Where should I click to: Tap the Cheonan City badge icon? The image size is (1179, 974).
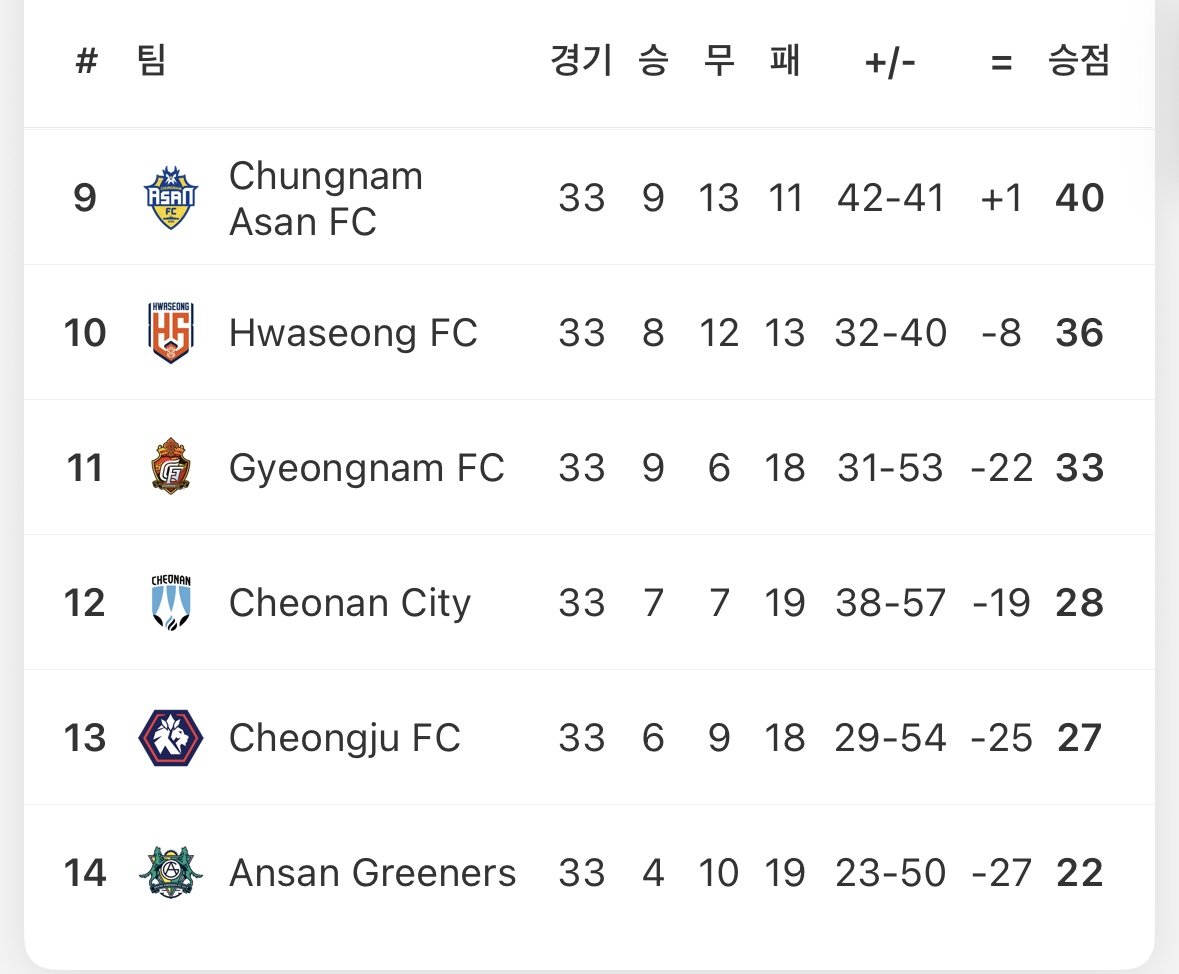171,602
